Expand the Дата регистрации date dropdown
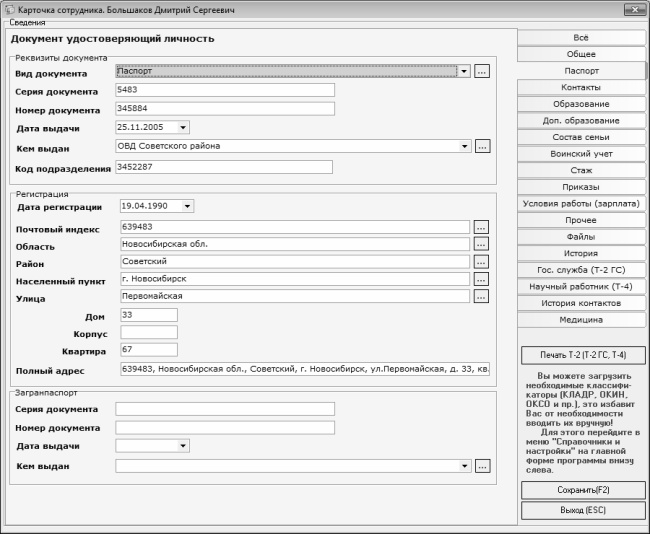Viewport: 650px width, 534px height. 188,206
